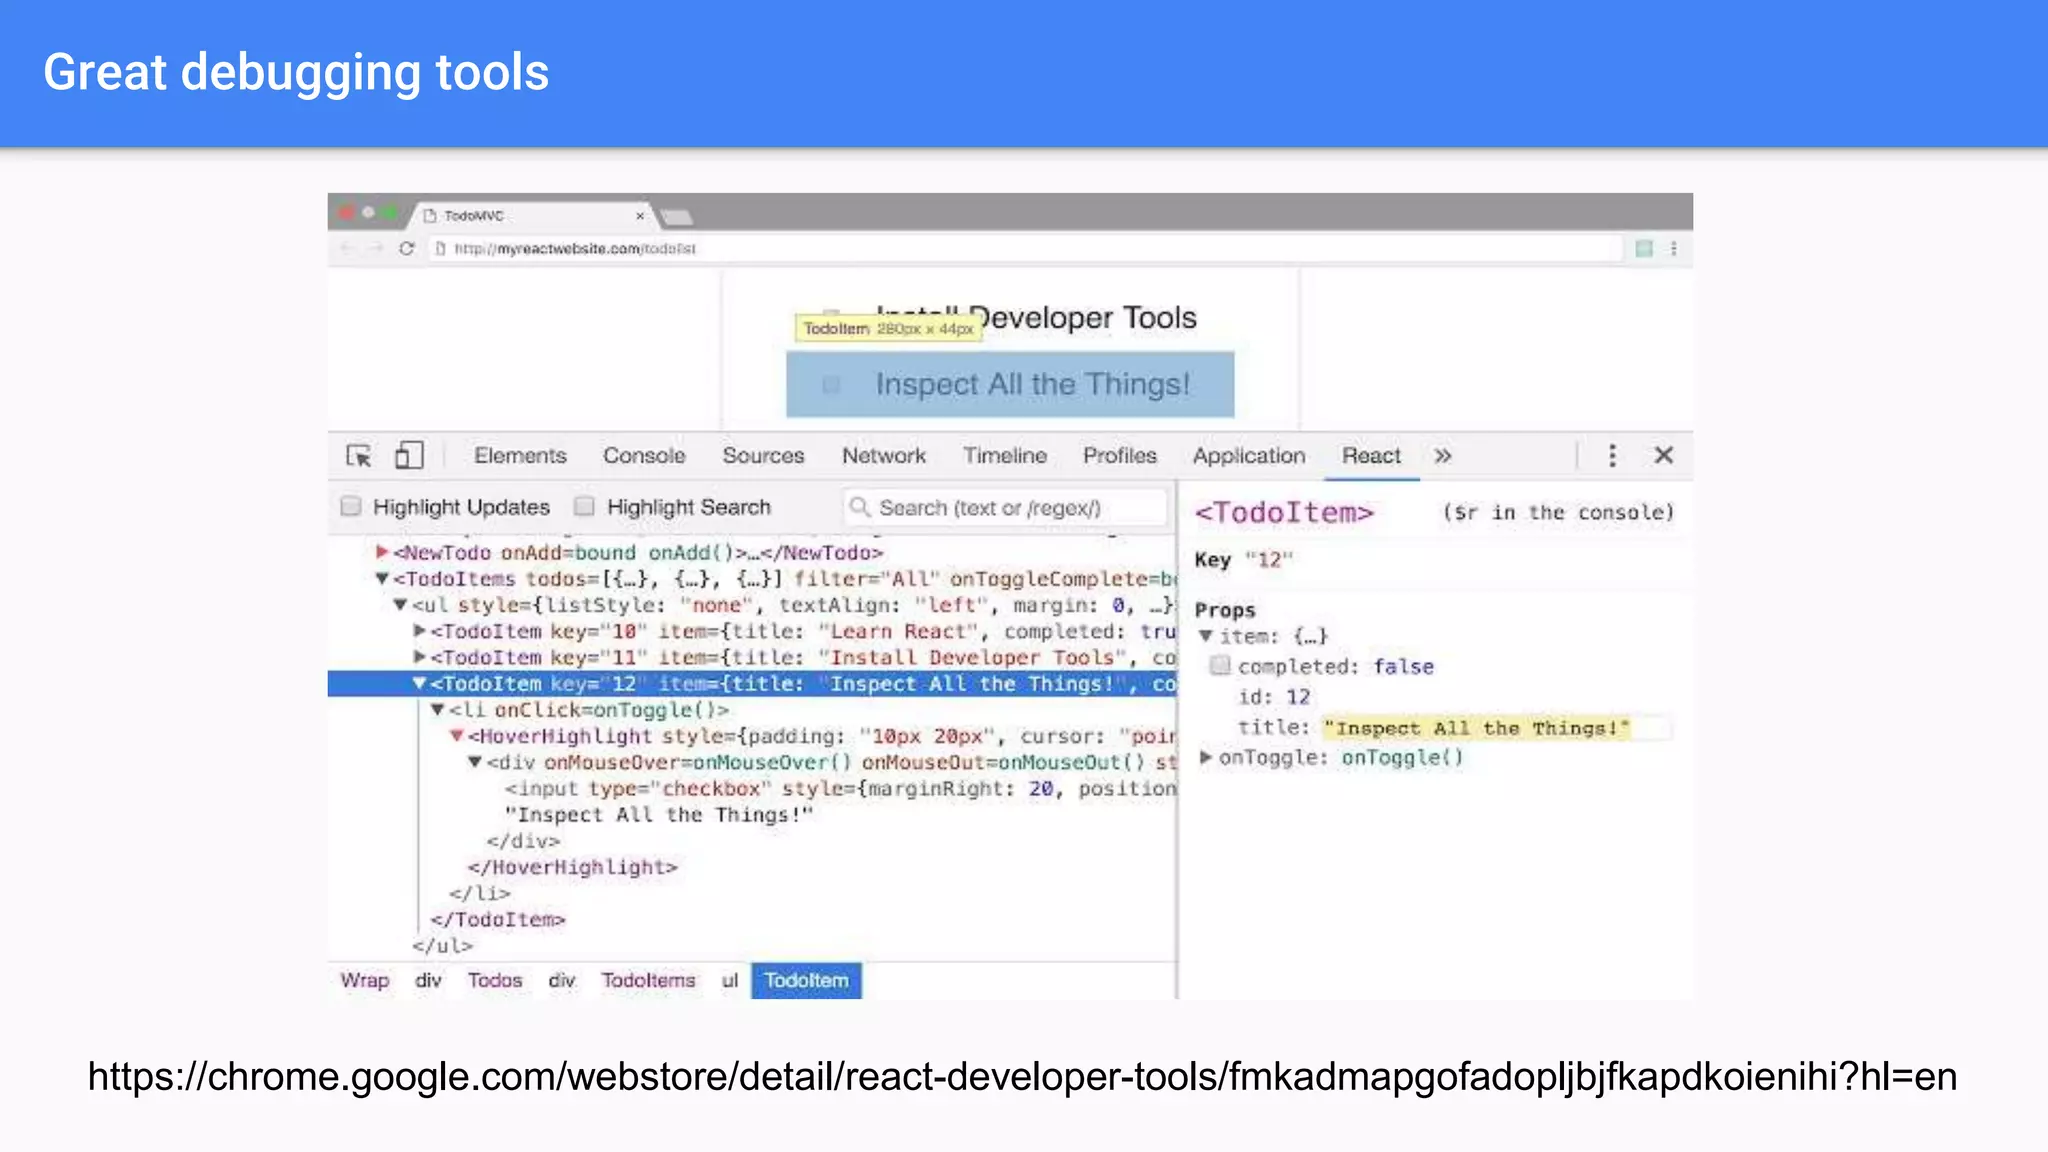Open the Network tab
2048x1152 pixels.
pos(884,456)
